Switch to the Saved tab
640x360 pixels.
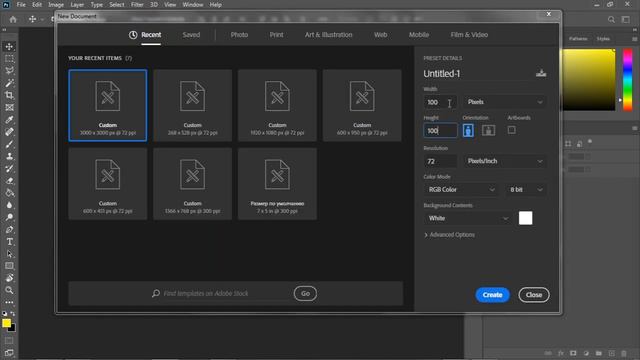point(191,35)
